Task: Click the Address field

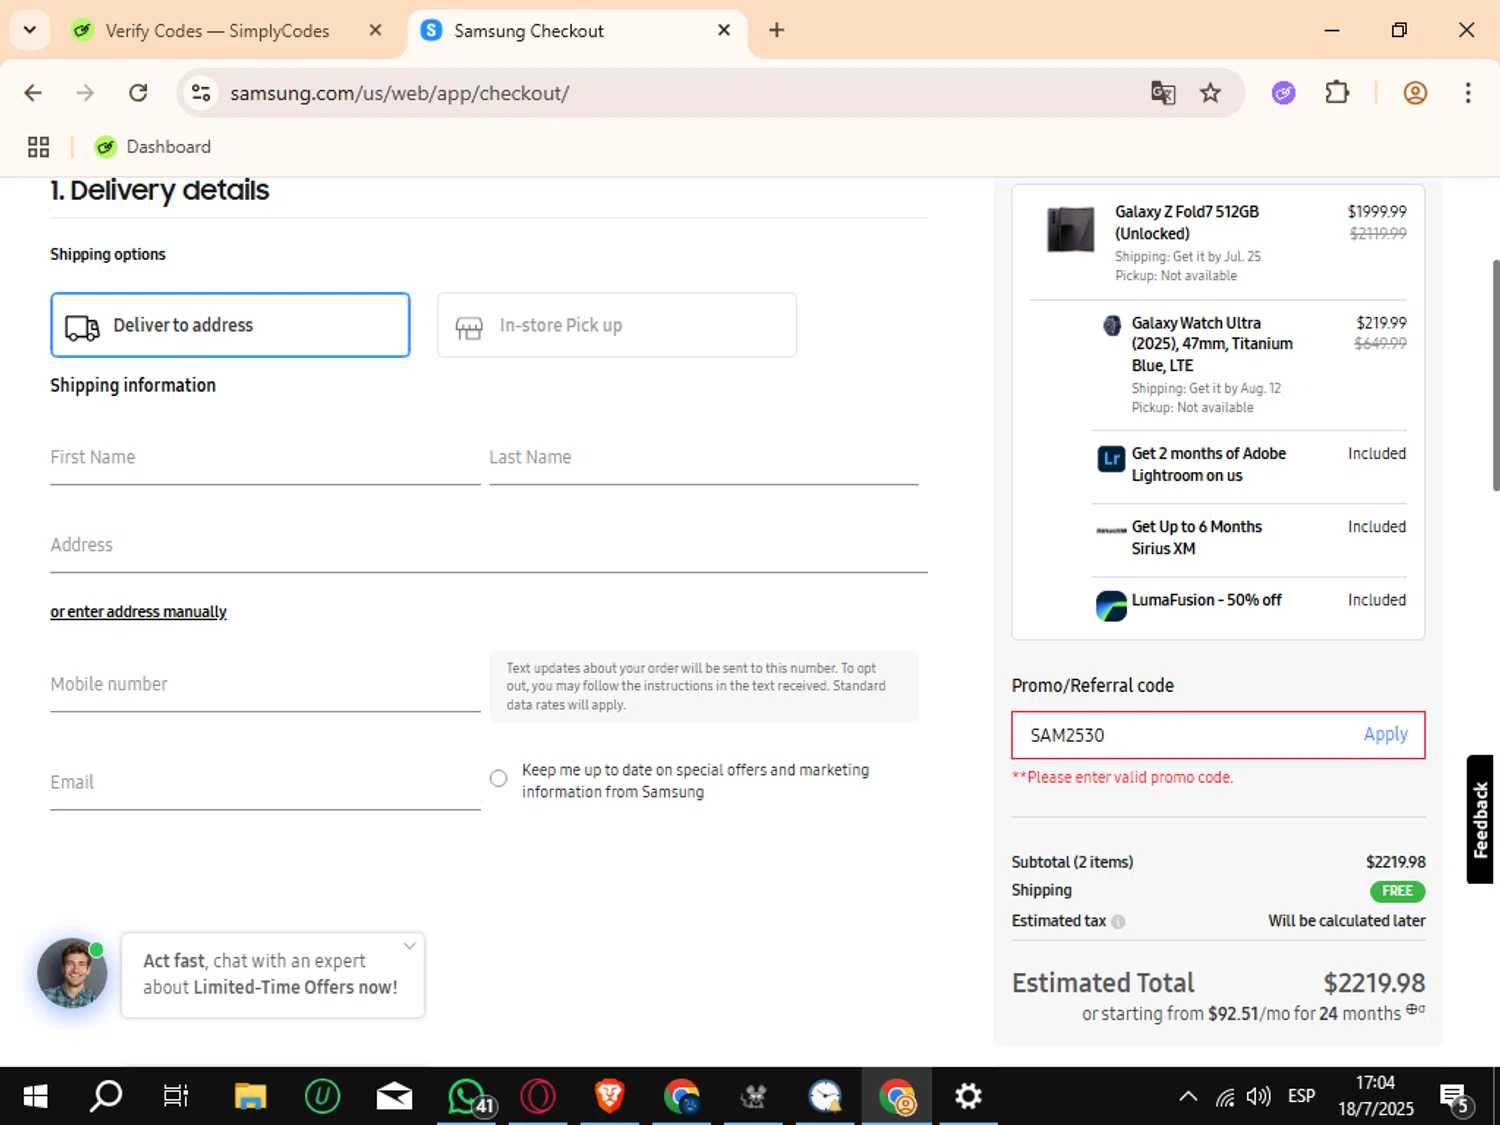Action: 489,546
